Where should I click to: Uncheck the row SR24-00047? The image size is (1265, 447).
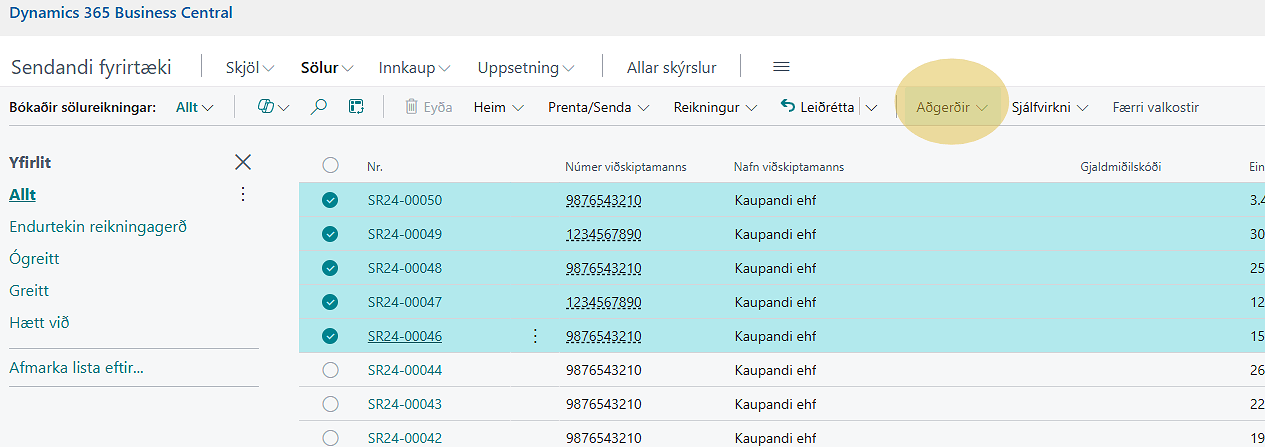tap(330, 302)
